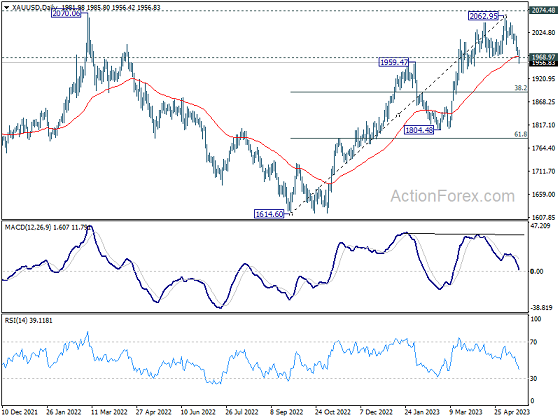This screenshot has height=420, width=560.
Task: Click the MACD 0.00 zero-line label
Action: [536, 272]
